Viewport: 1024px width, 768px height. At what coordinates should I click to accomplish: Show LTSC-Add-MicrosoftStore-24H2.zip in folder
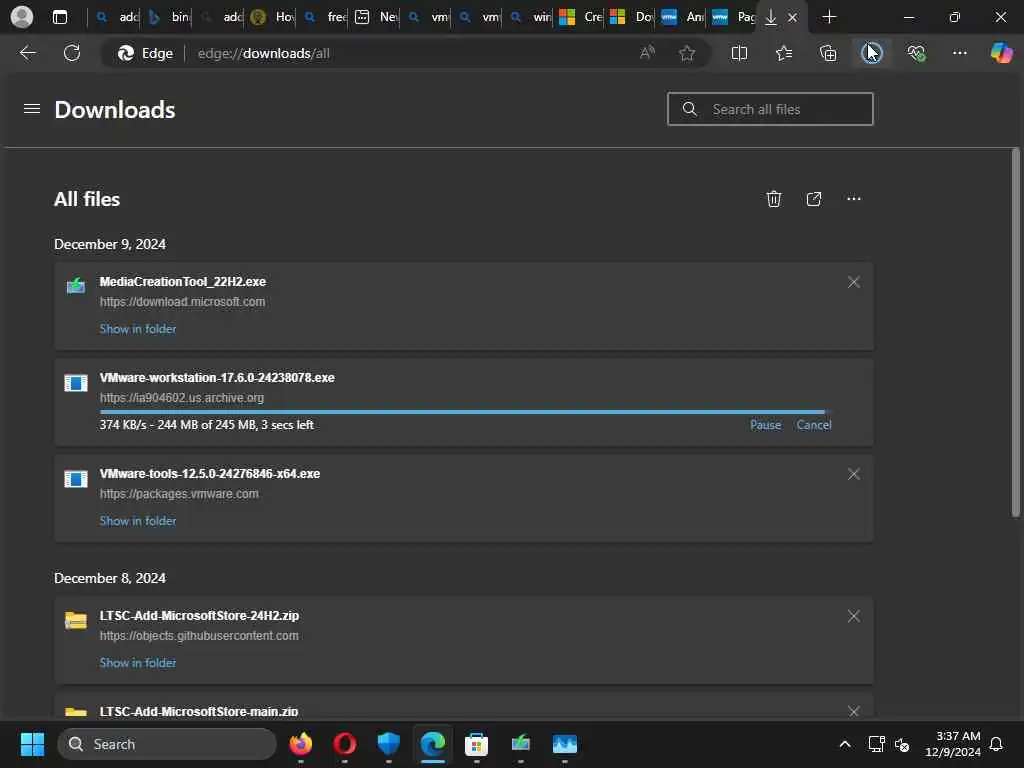pyautogui.click(x=138, y=662)
